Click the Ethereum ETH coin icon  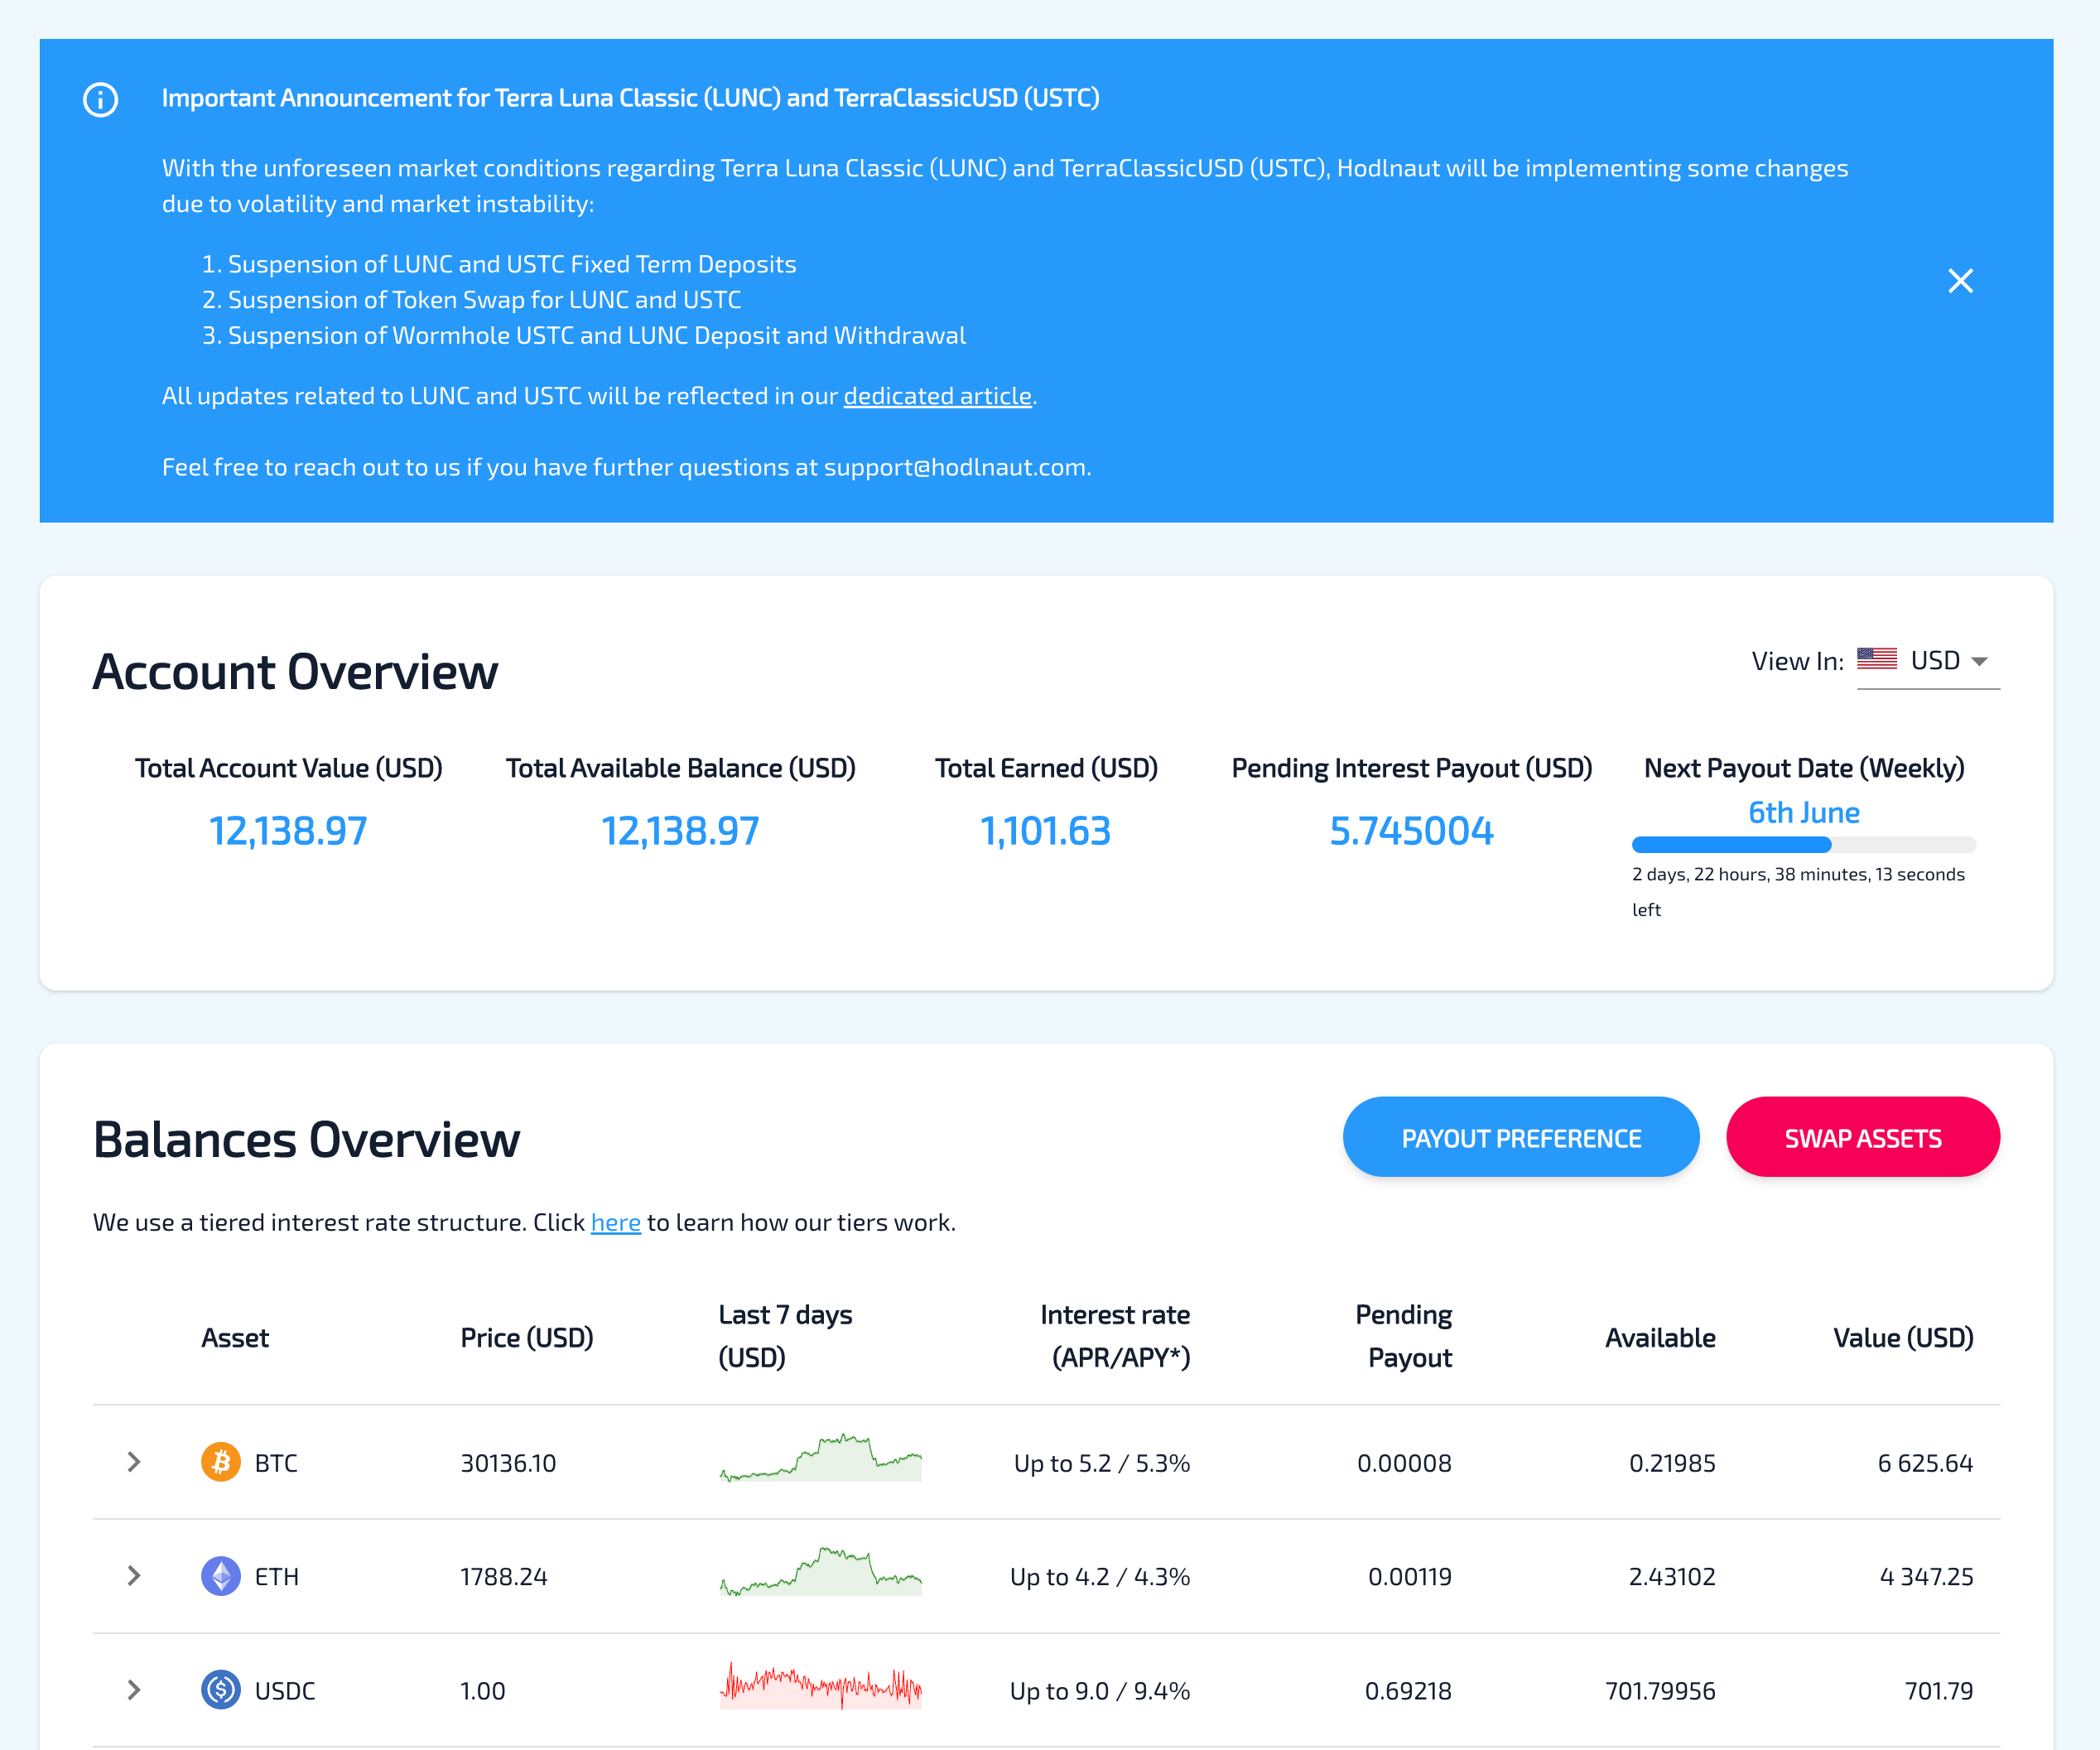(221, 1576)
